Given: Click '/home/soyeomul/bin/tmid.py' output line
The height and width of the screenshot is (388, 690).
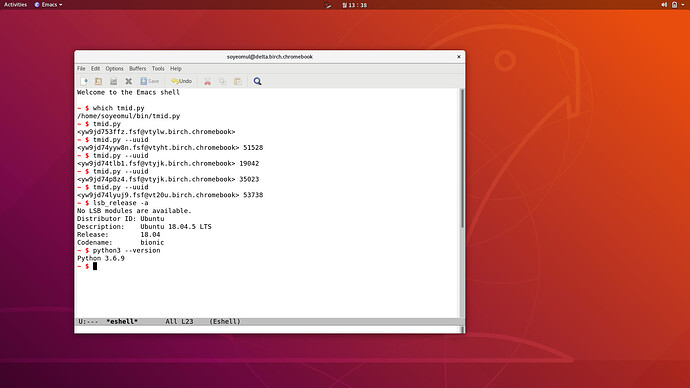Looking at the screenshot, I should pyautogui.click(x=128, y=116).
